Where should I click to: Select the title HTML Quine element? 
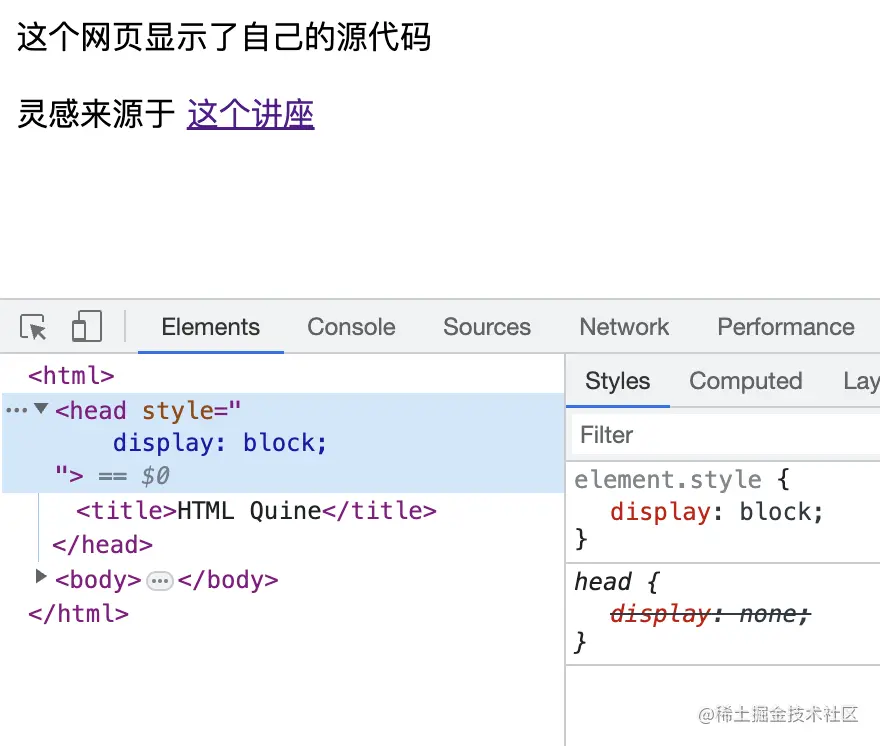pyautogui.click(x=256, y=511)
